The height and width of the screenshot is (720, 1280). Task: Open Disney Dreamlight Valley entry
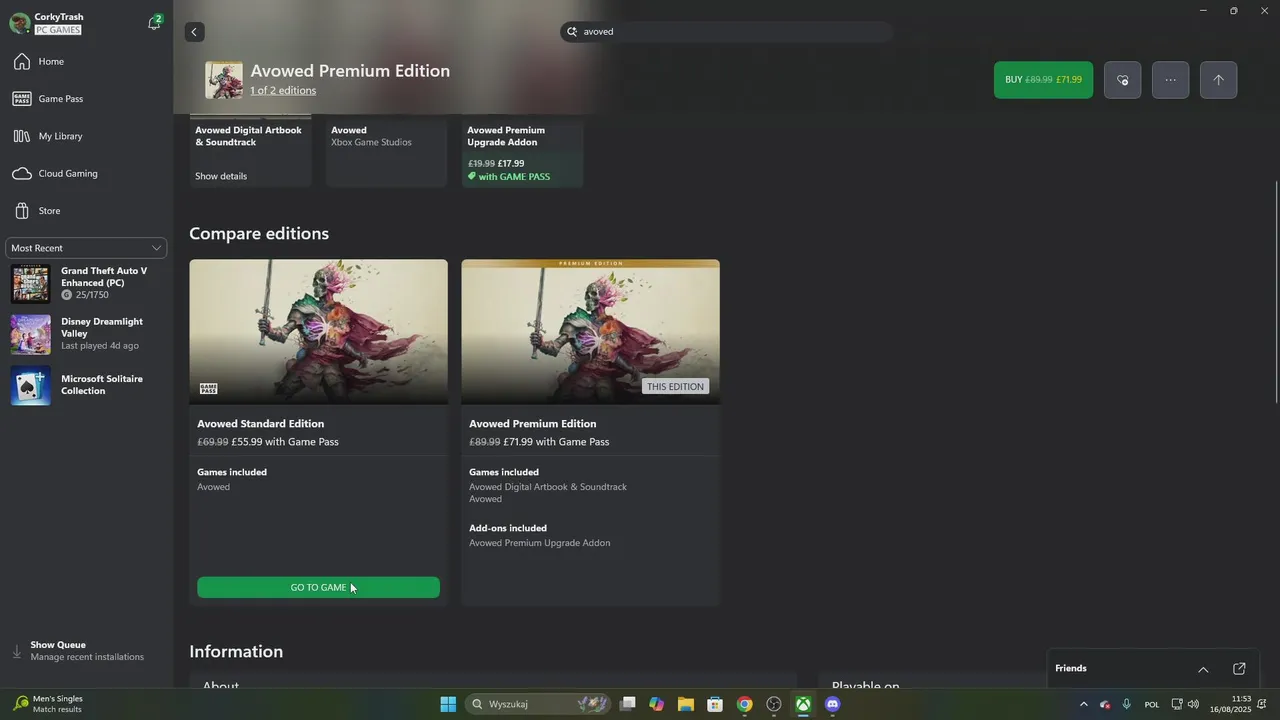click(x=86, y=334)
